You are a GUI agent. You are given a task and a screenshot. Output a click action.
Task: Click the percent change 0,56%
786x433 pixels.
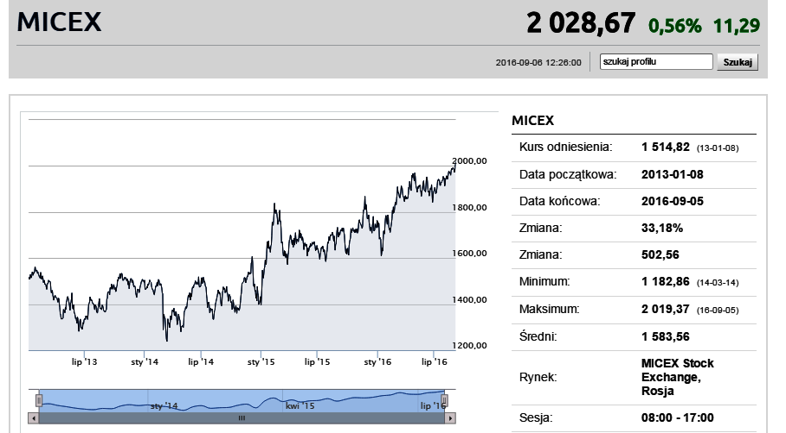675,26
